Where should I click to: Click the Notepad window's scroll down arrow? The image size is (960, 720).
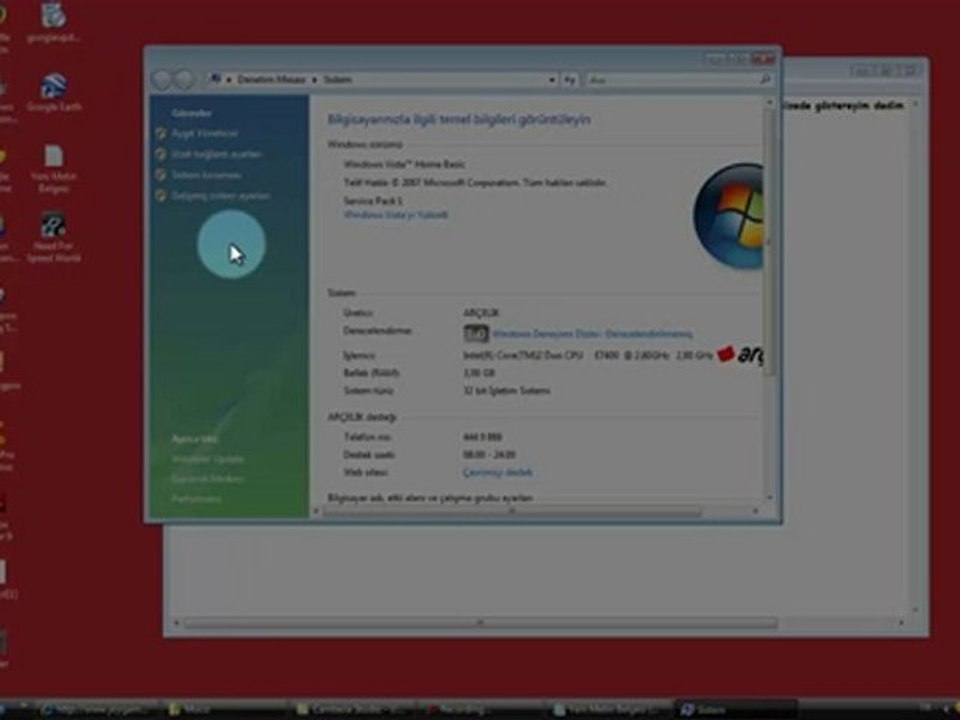915,610
